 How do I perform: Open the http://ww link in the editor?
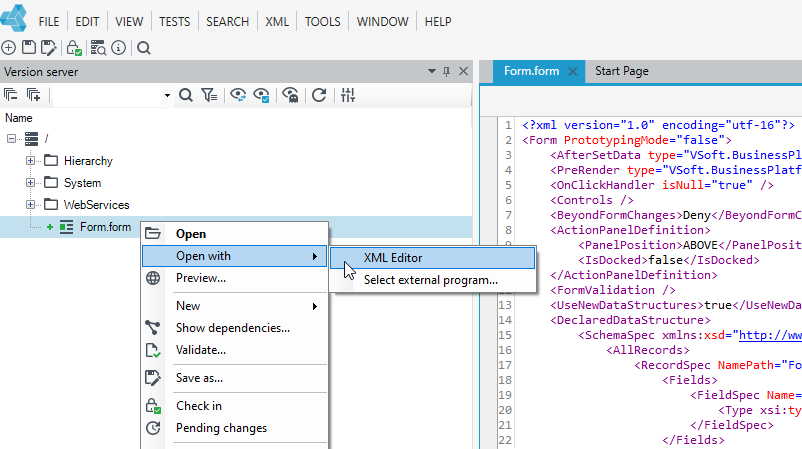point(770,335)
